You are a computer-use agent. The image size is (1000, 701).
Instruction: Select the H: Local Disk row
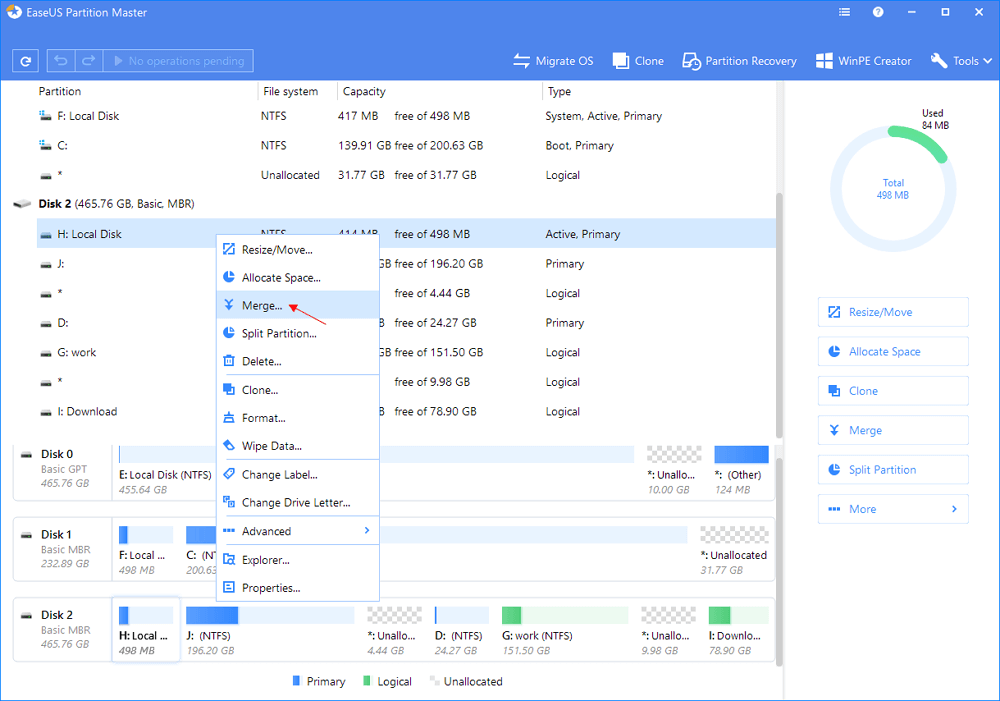coord(406,234)
